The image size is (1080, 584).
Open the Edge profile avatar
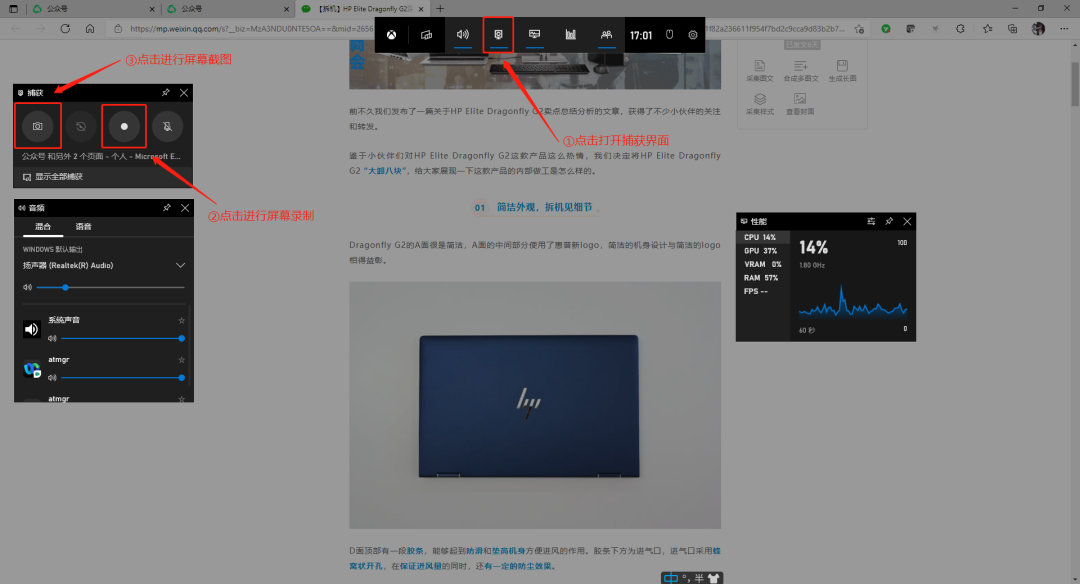pos(1038,29)
